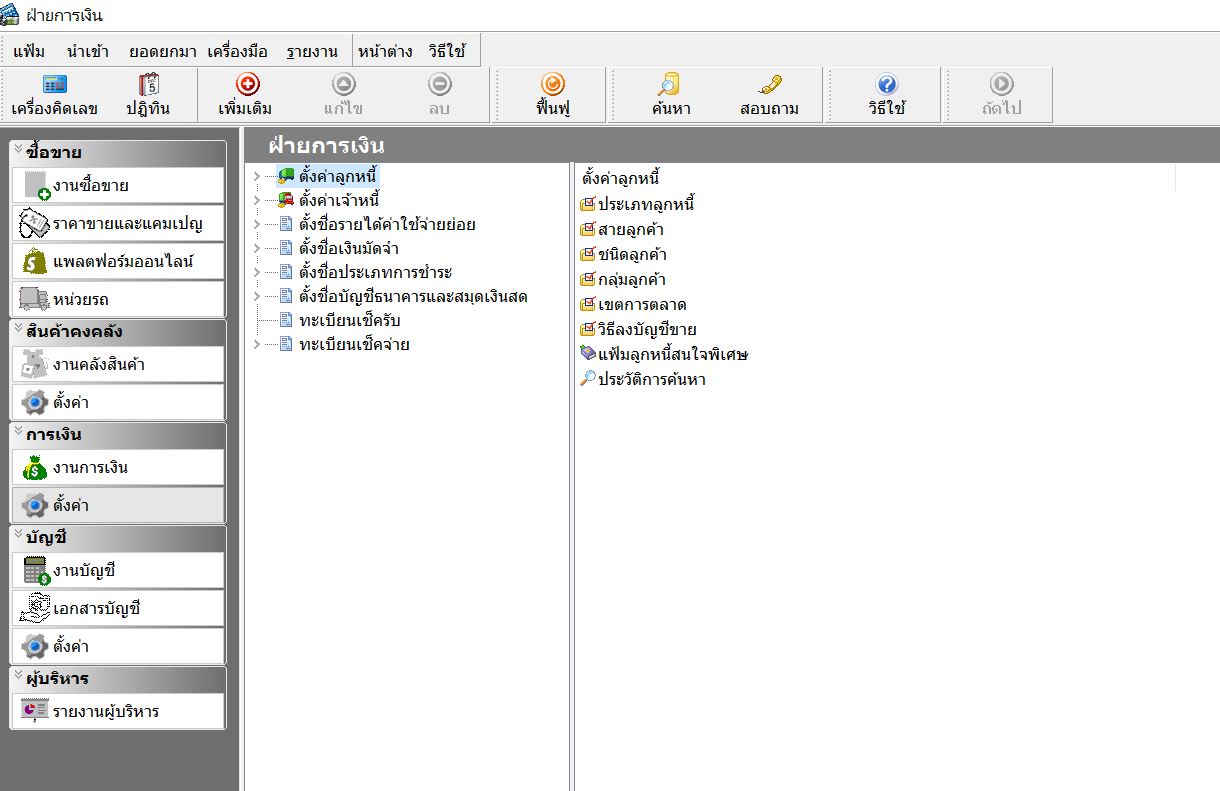
Task: Open the วิธีใช้ help toolbar icon
Action: [886, 86]
